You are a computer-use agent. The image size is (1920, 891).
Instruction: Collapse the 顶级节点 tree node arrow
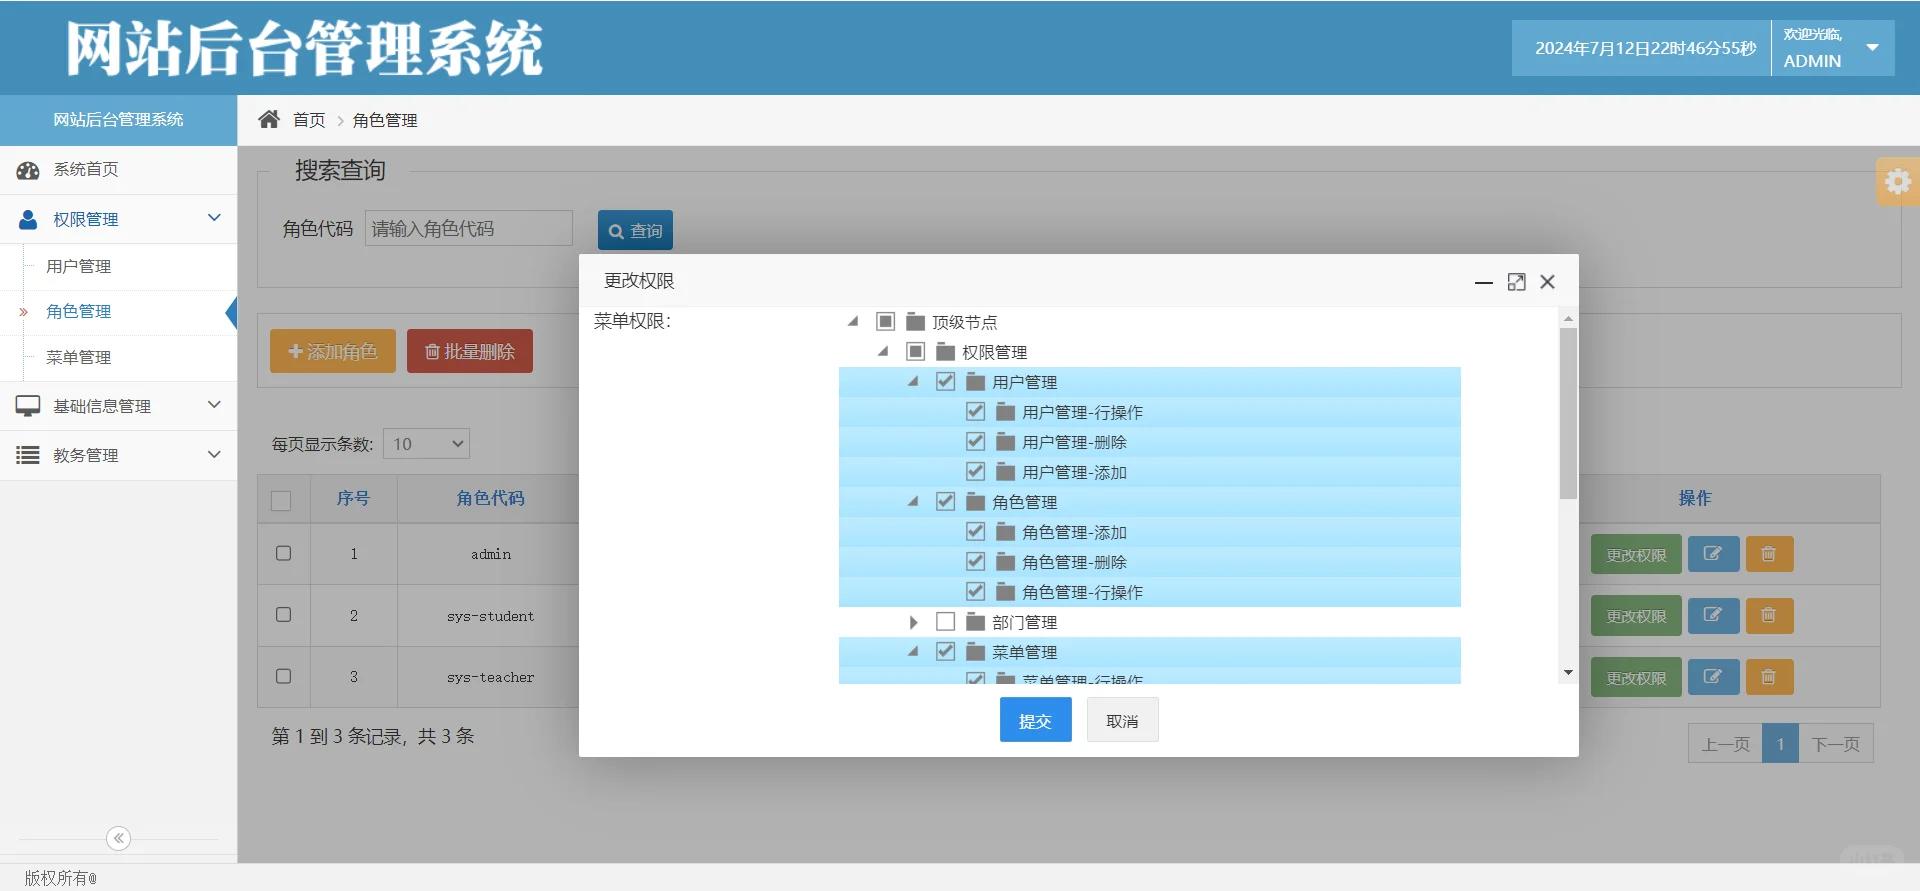pyautogui.click(x=853, y=321)
